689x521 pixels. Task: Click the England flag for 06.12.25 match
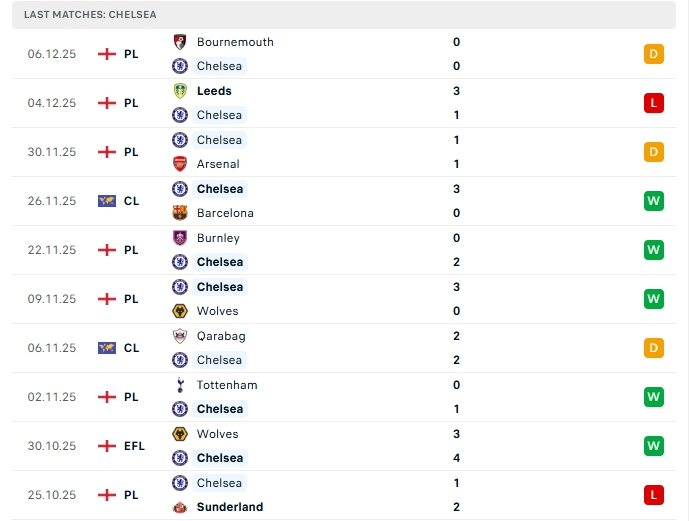point(107,54)
